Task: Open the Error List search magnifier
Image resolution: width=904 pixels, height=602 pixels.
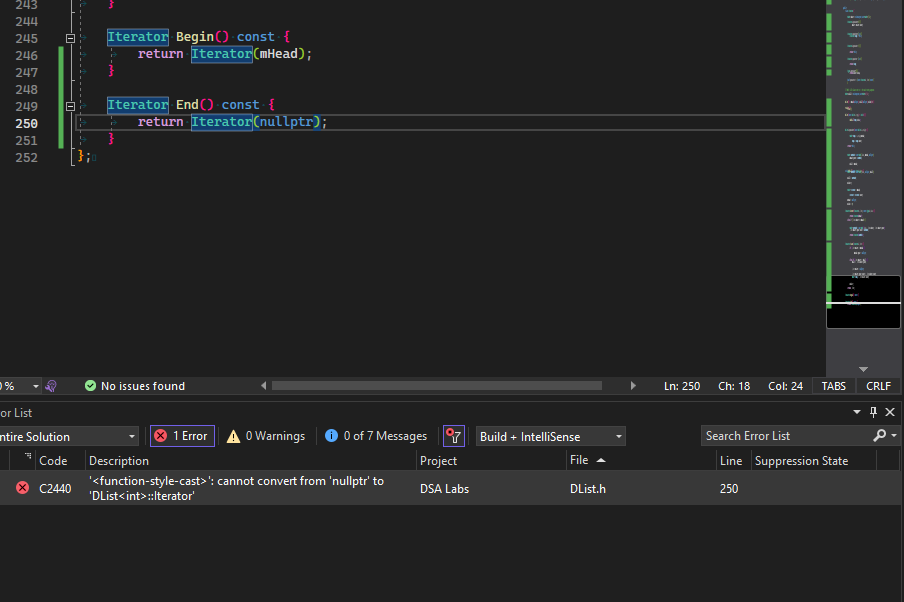Action: tap(877, 436)
